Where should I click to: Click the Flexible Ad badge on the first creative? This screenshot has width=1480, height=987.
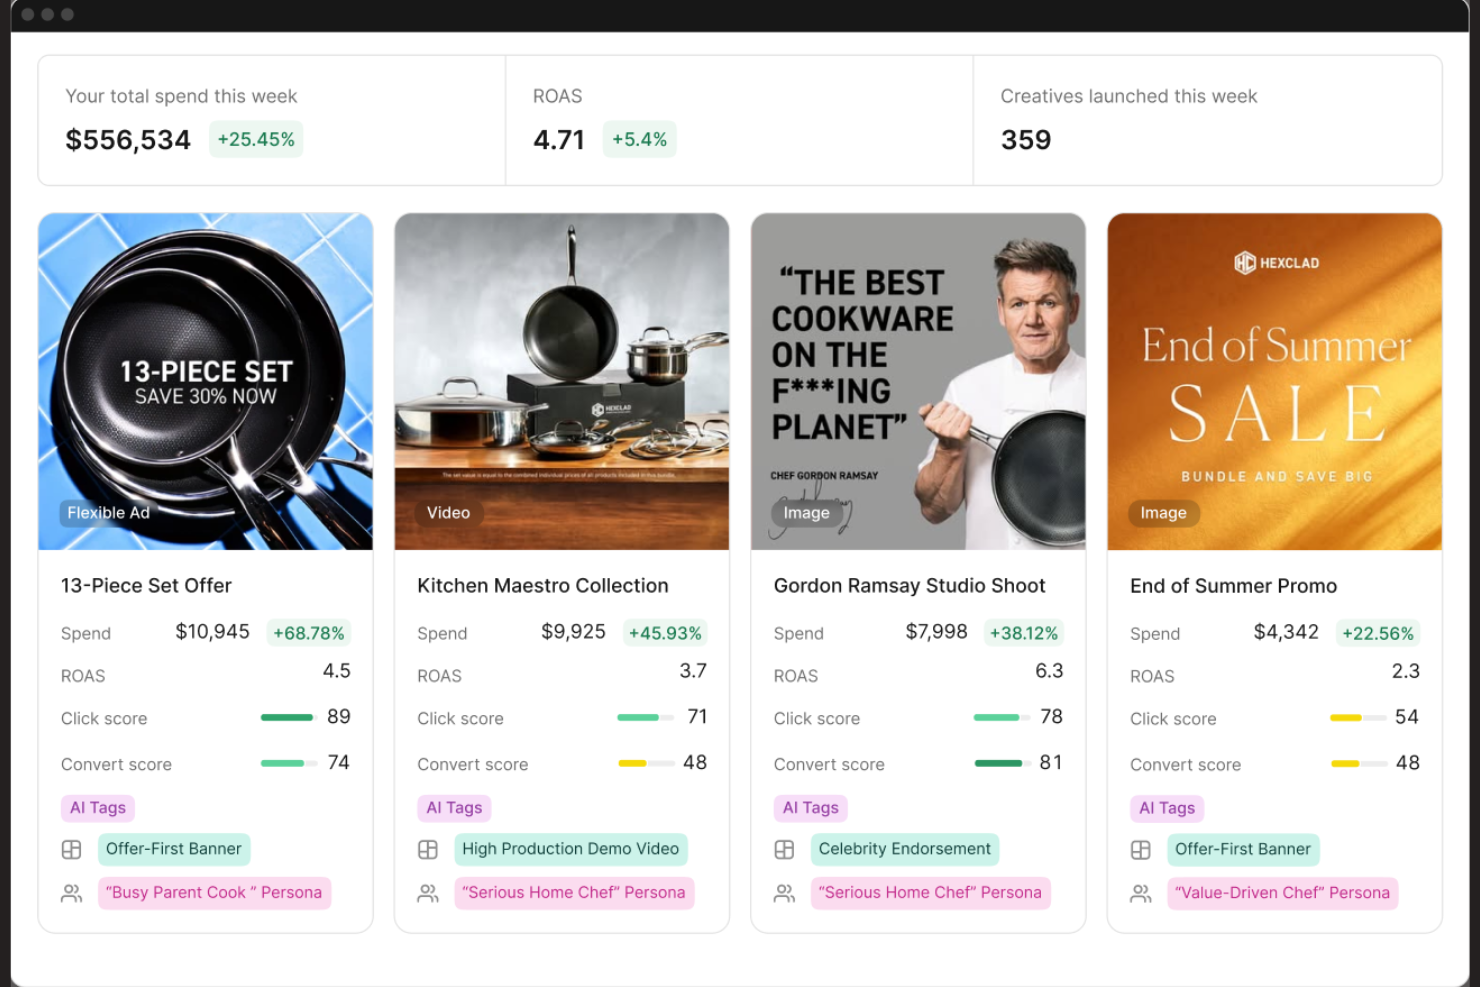(x=107, y=512)
